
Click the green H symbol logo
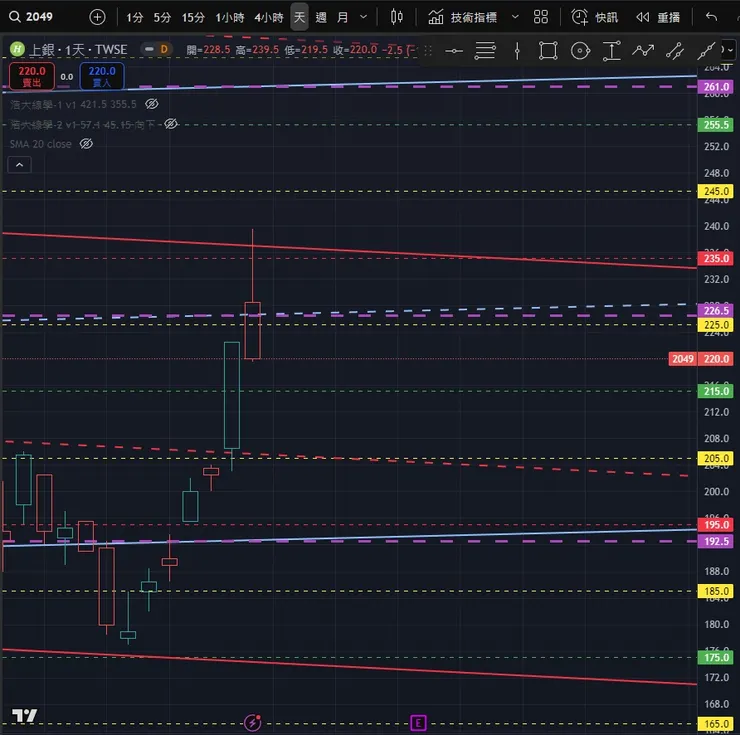[17, 49]
